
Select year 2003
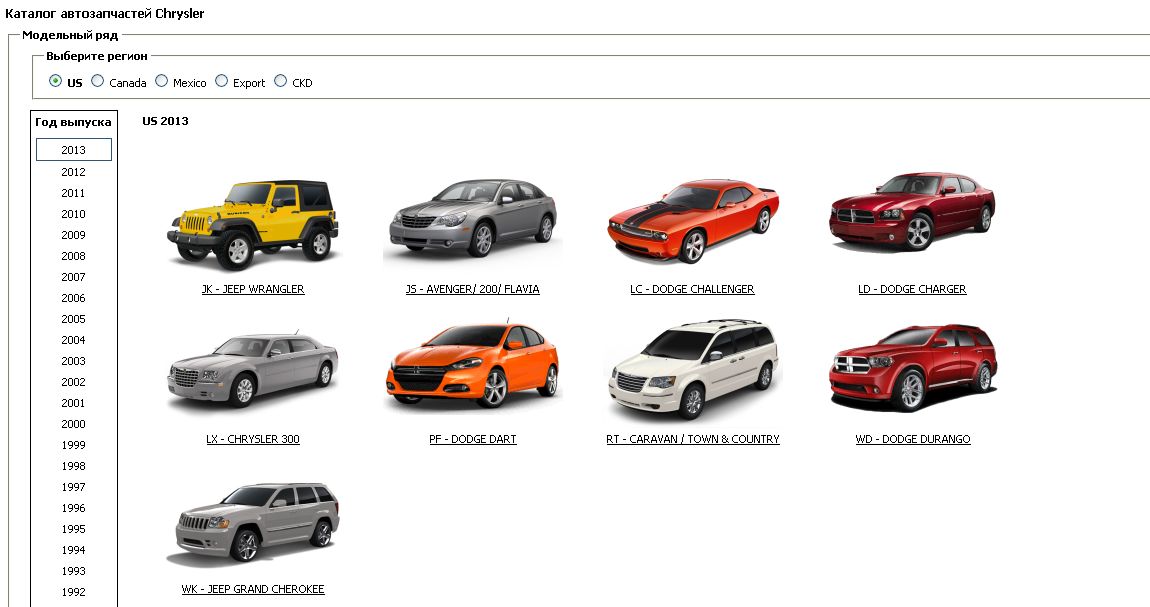[x=73, y=361]
